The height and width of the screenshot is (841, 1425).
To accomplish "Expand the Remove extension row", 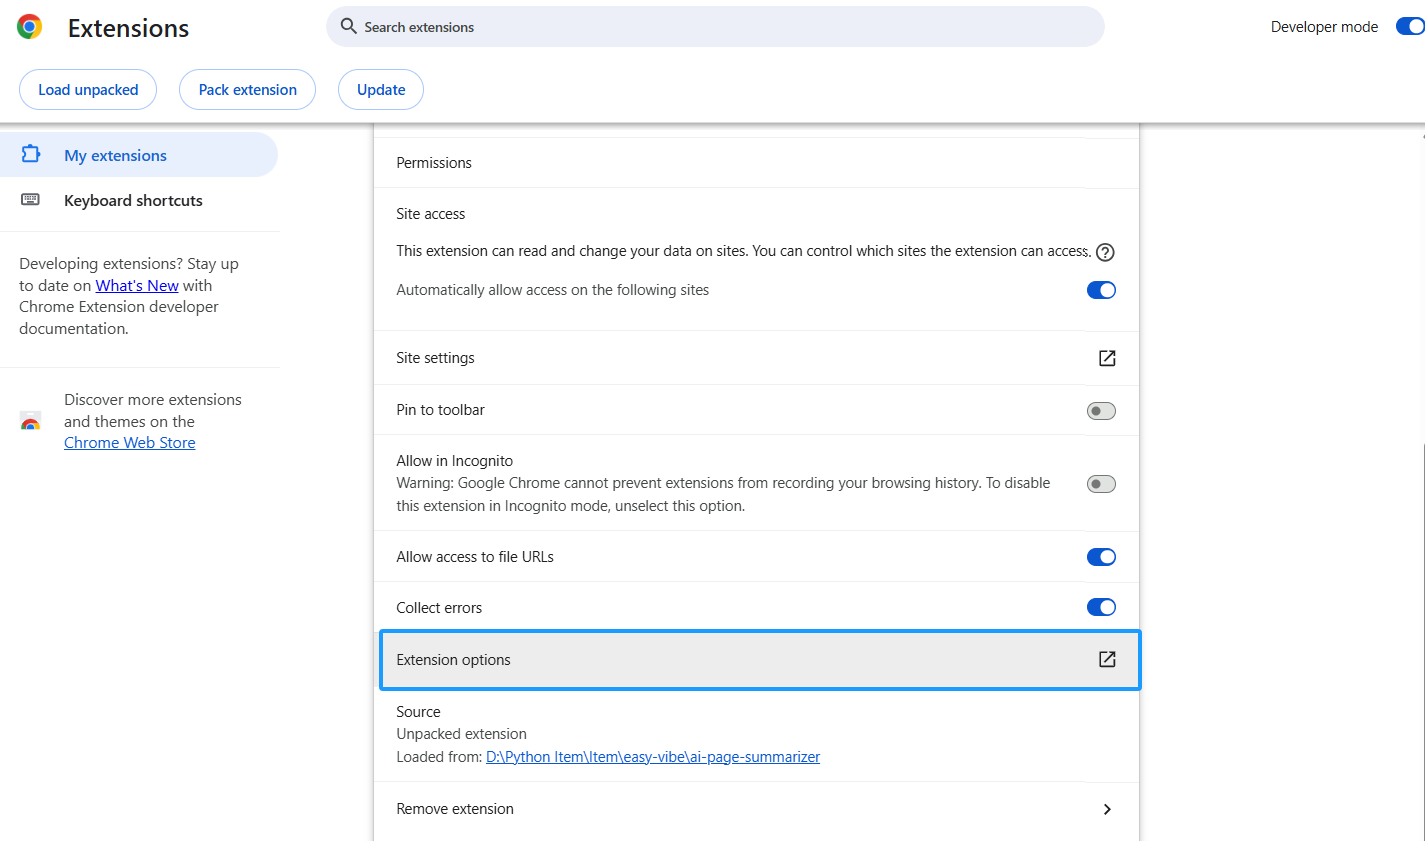I will point(1107,808).
